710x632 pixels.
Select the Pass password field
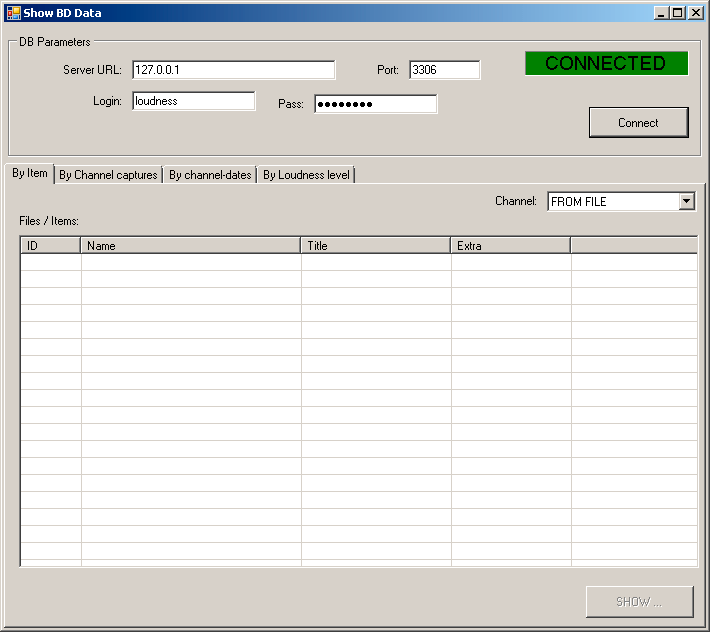pyautogui.click(x=376, y=104)
